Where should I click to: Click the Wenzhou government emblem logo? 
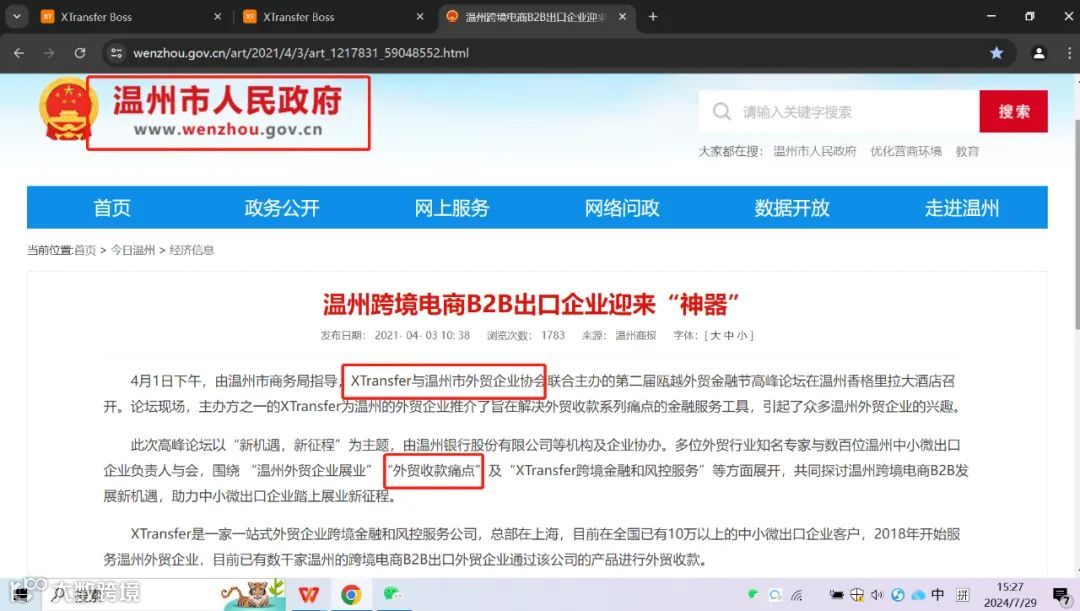(x=68, y=109)
